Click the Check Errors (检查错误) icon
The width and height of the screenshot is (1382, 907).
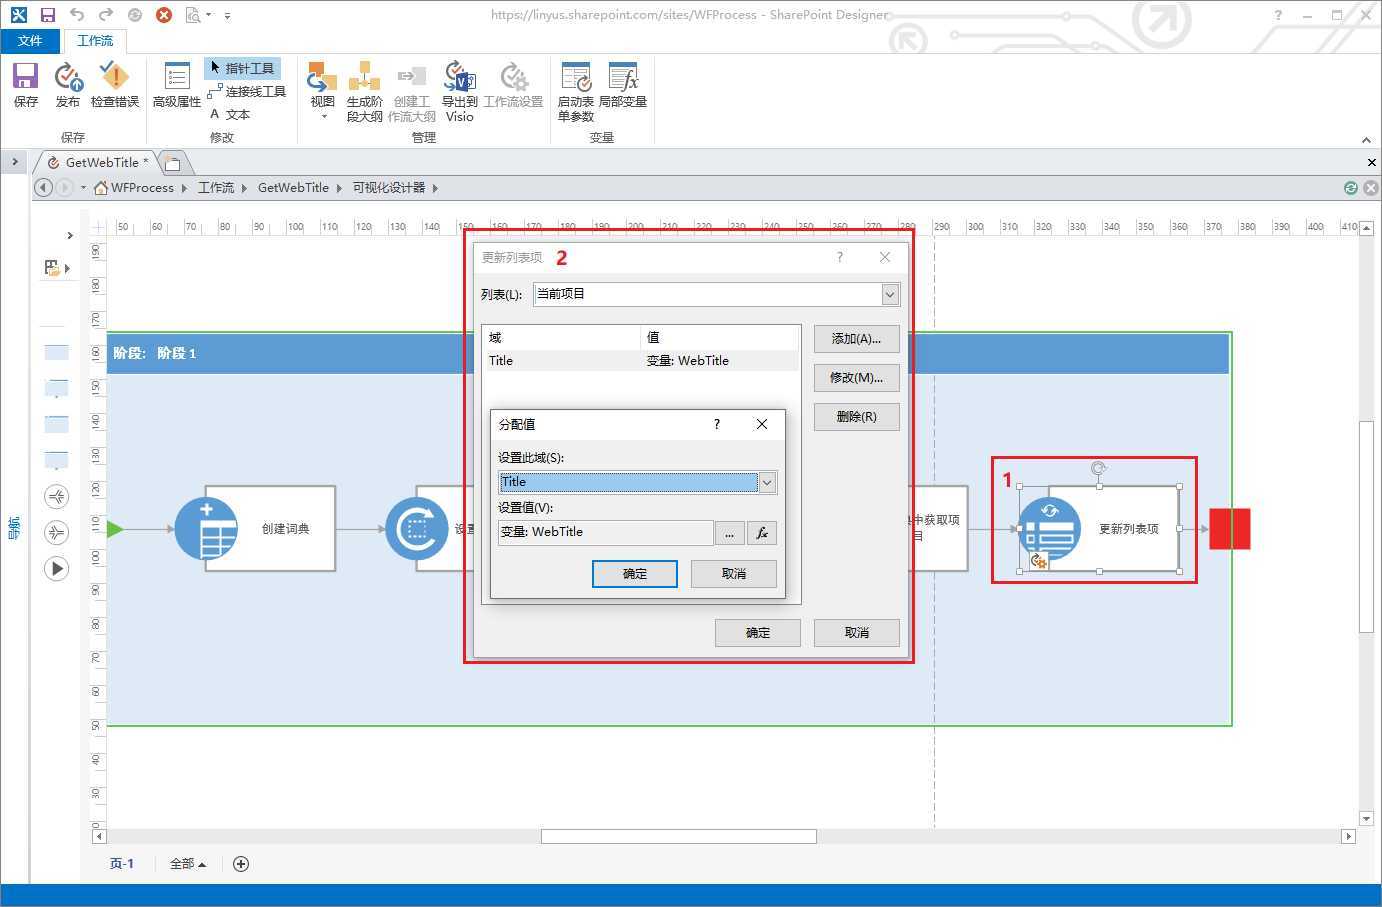(115, 84)
